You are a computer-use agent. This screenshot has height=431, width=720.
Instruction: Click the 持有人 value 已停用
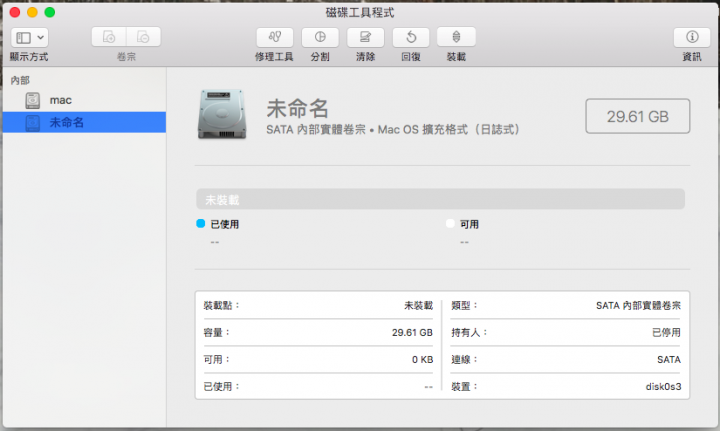(666, 332)
